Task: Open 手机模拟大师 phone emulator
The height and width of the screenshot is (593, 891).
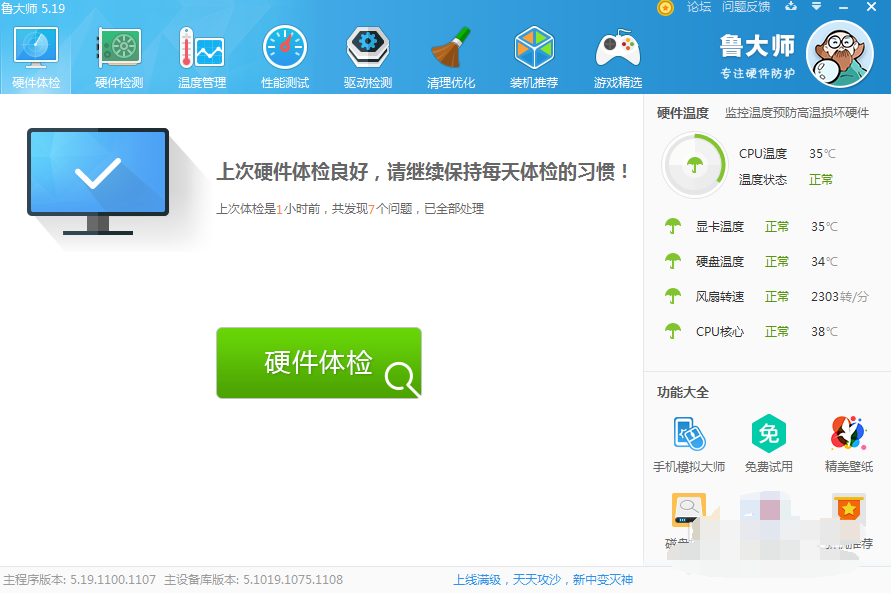Action: click(688, 445)
